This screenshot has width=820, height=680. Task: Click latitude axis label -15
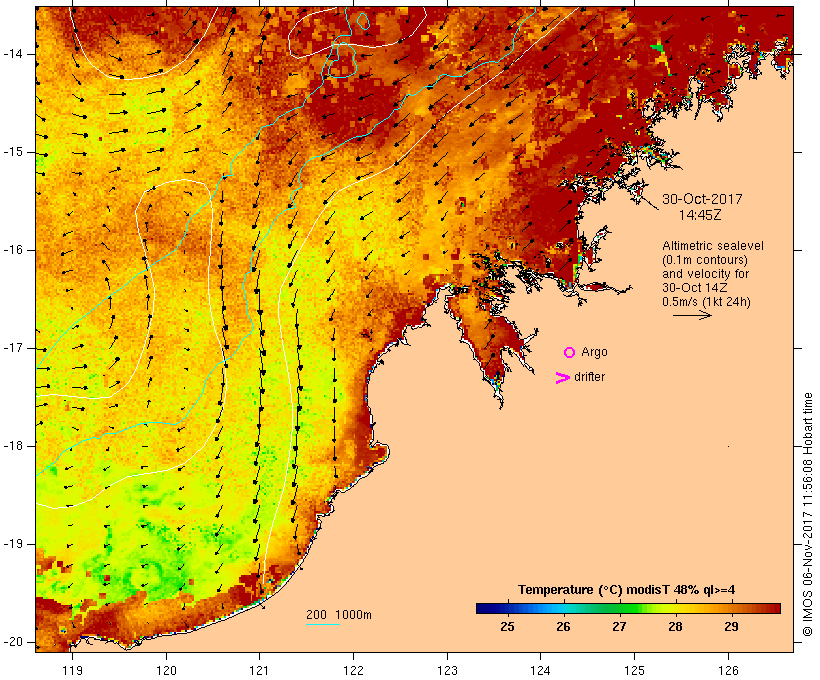[12, 152]
